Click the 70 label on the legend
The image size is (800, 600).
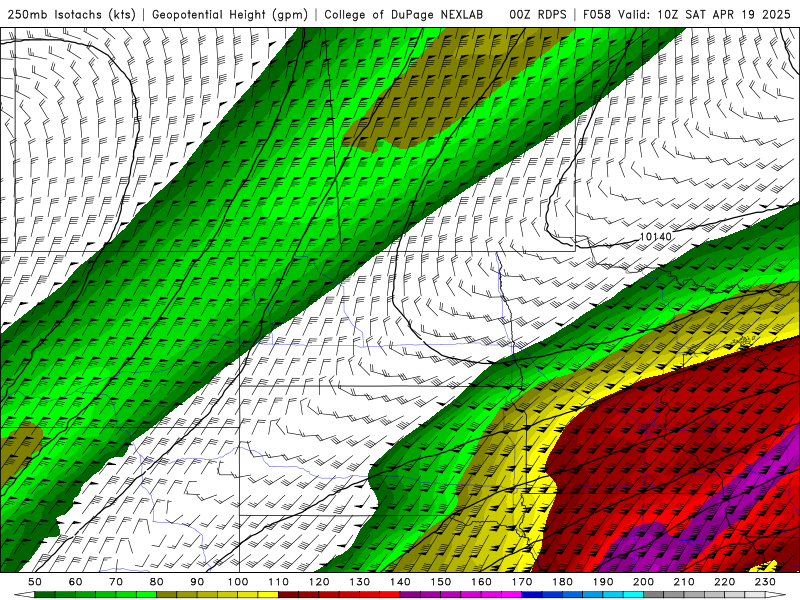point(116,582)
